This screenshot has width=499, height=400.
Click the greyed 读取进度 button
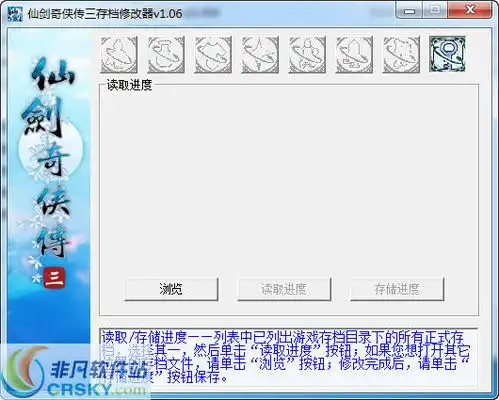coord(284,289)
